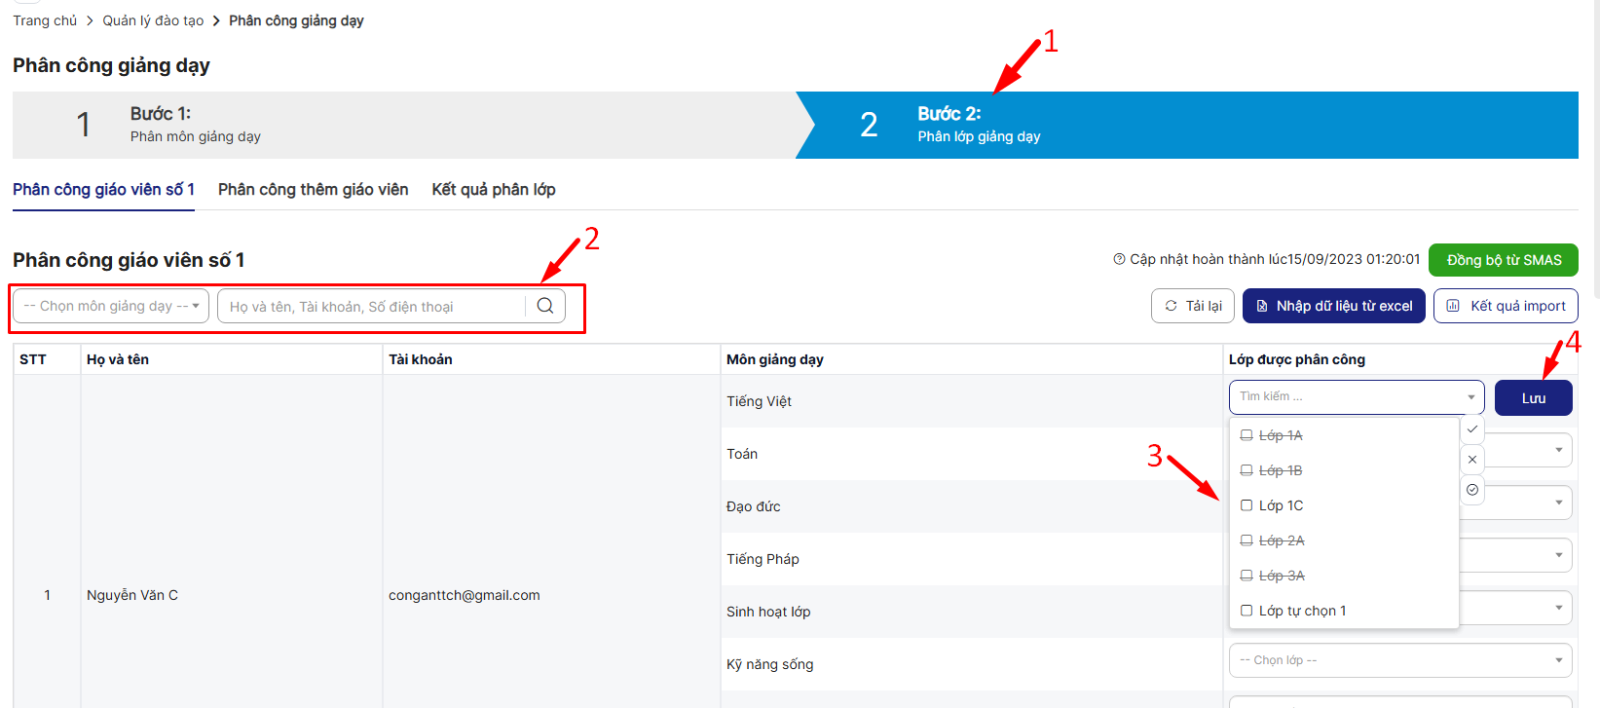Click the search magnifier icon

[545, 306]
